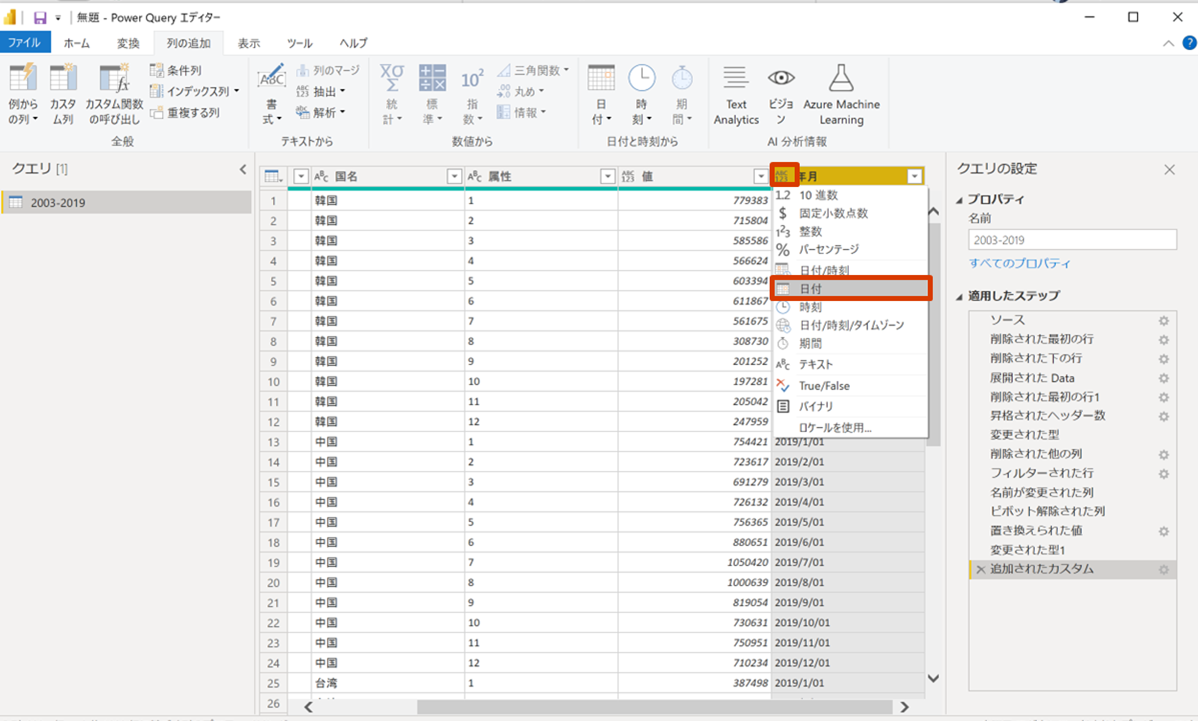Open the Rounding (丸め) dropdown

(520, 91)
